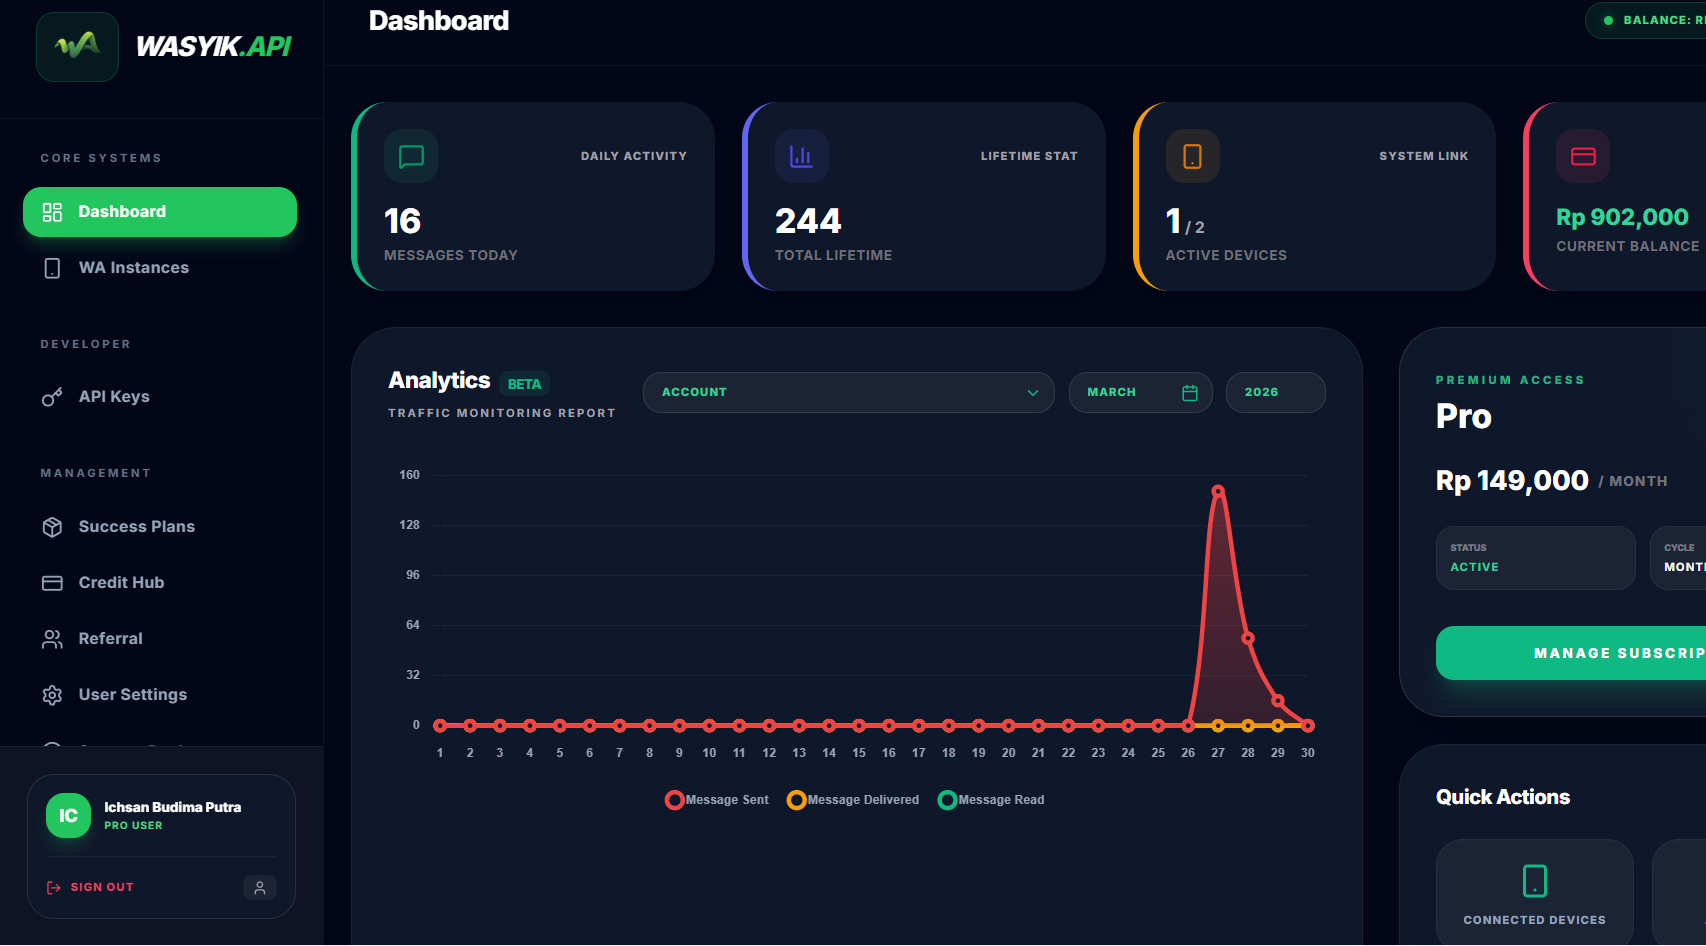Screen dimensions: 1706x946
Task: Click the Lifetime Stat bar chart icon
Action: click(x=801, y=156)
